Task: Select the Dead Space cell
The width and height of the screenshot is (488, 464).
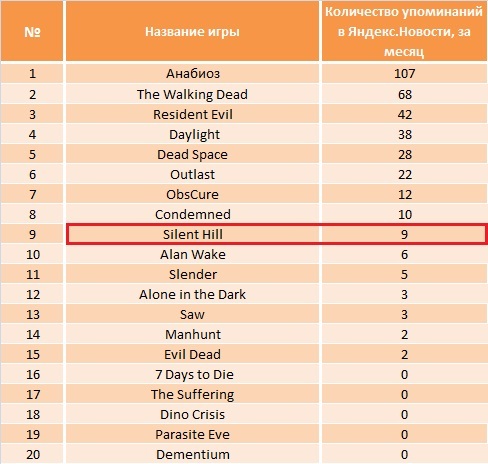Action: pos(192,154)
